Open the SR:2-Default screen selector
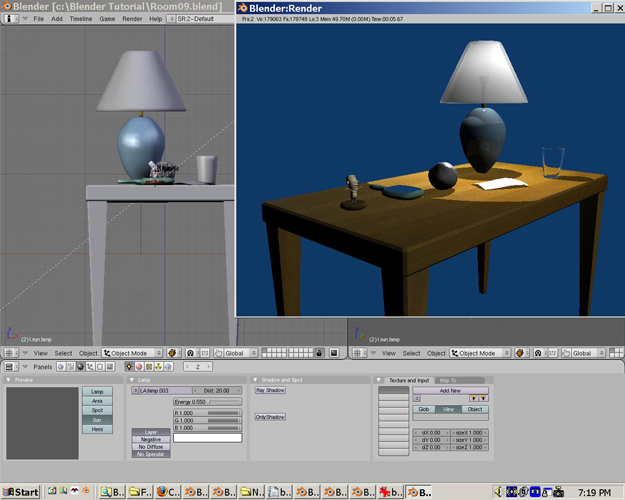This screenshot has height=500, width=625. pyautogui.click(x=195, y=19)
